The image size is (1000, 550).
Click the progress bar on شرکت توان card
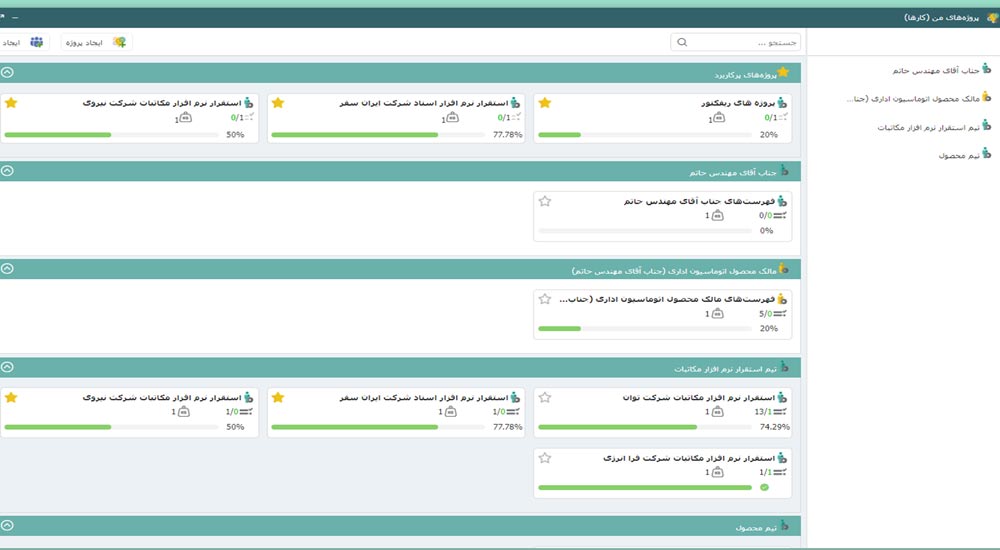click(645, 427)
